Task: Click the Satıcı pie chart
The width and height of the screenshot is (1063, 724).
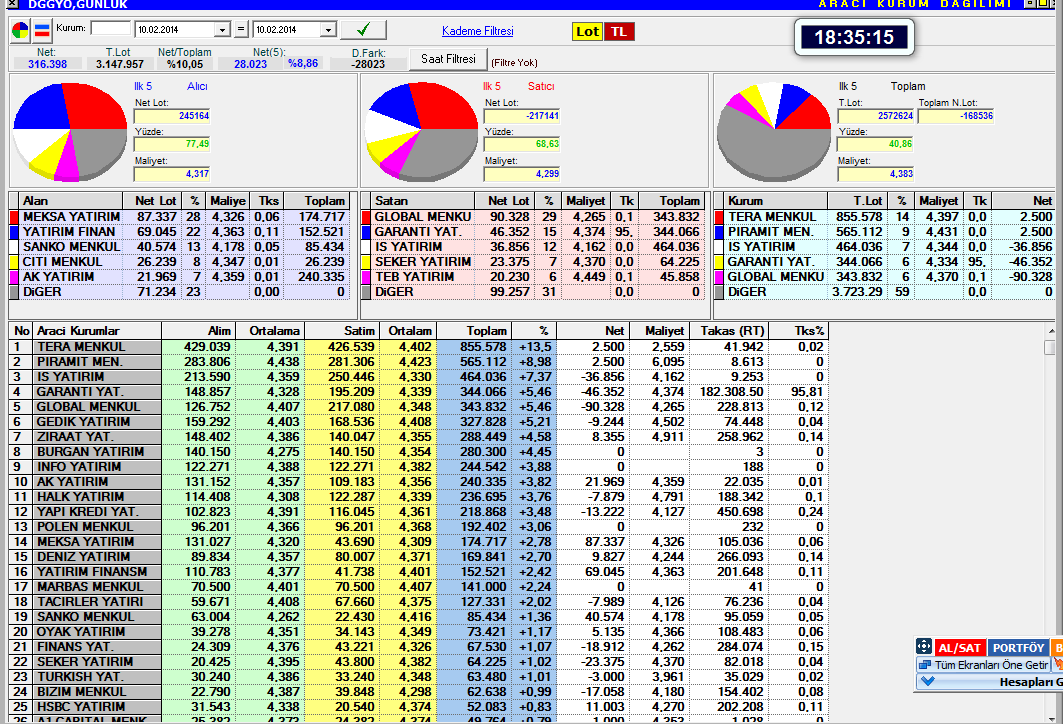Action: [x=421, y=132]
